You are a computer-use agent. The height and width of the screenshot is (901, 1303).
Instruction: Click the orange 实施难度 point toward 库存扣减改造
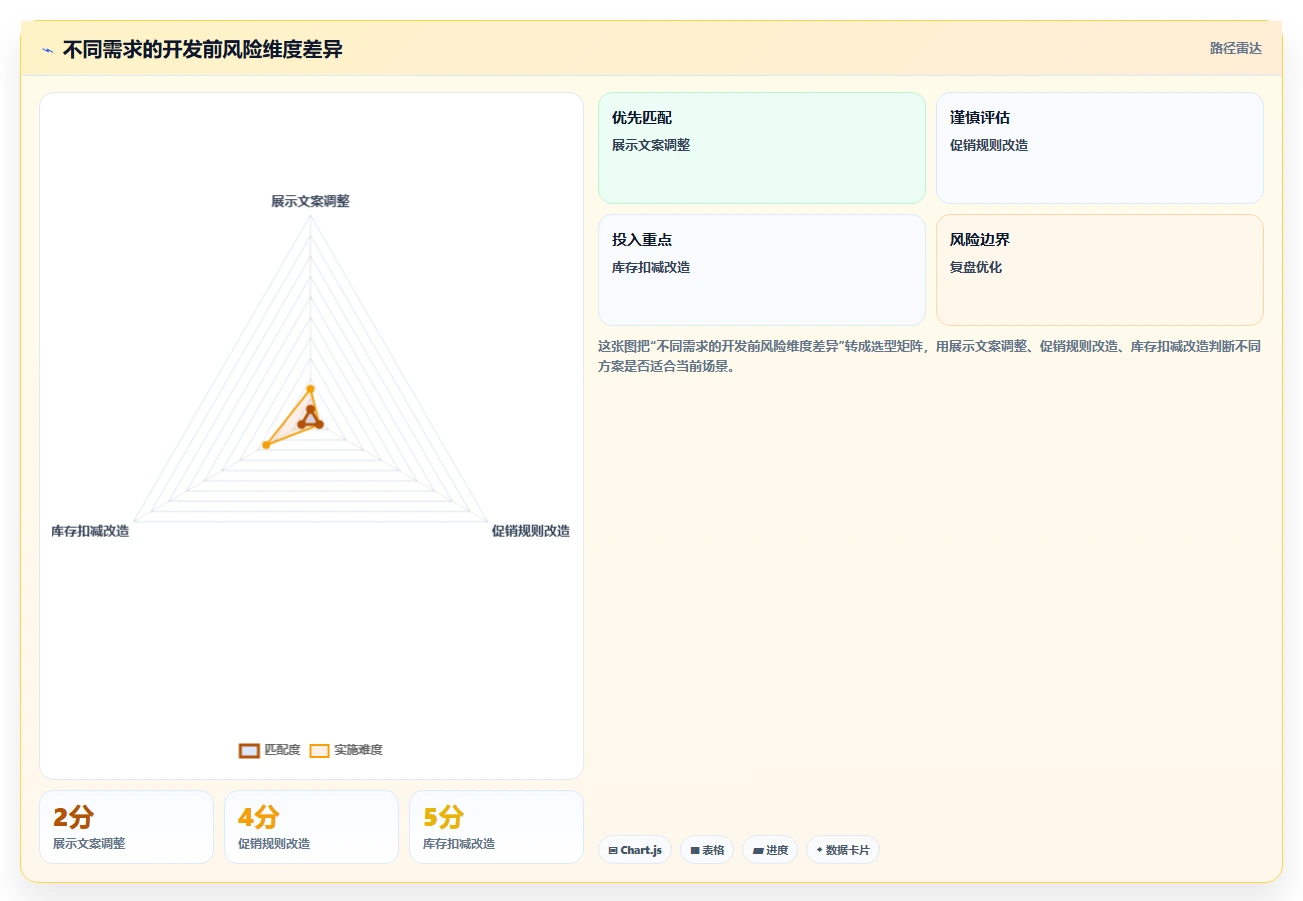point(266,444)
